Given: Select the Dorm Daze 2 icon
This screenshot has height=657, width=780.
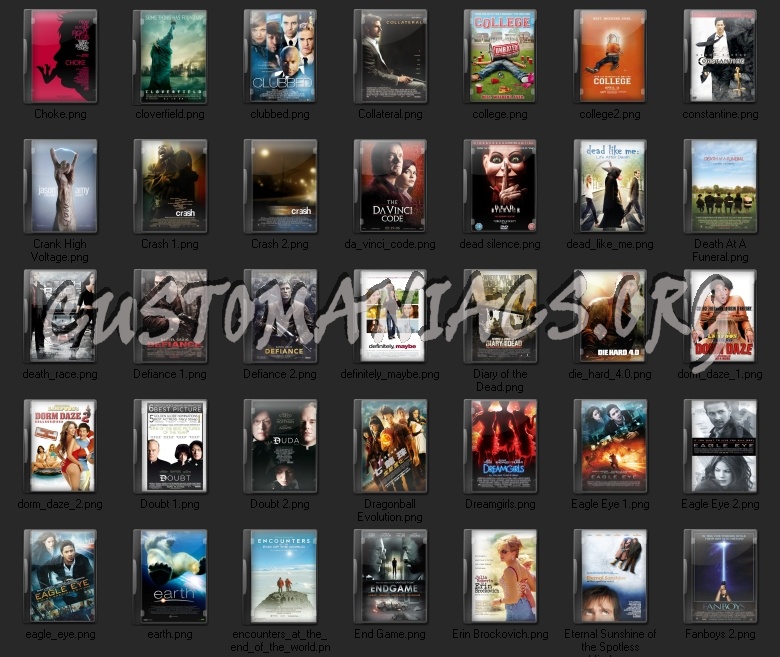Looking at the screenshot, I should pyautogui.click(x=60, y=446).
